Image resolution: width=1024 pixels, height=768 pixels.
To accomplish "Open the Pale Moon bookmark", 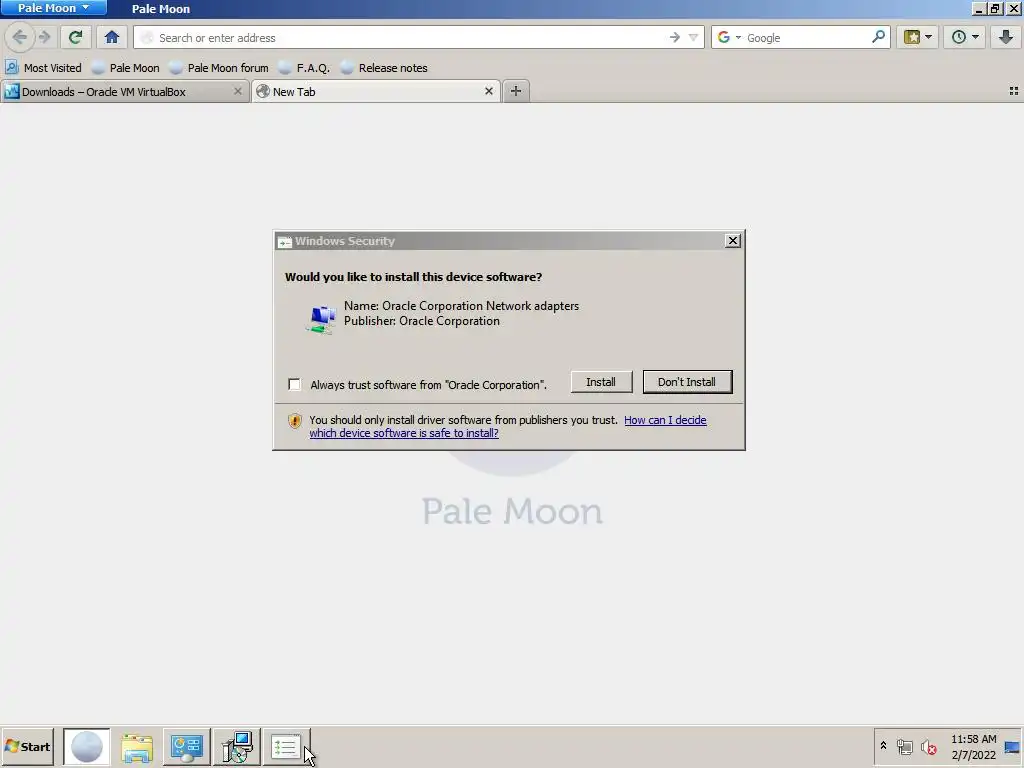I will (x=125, y=68).
